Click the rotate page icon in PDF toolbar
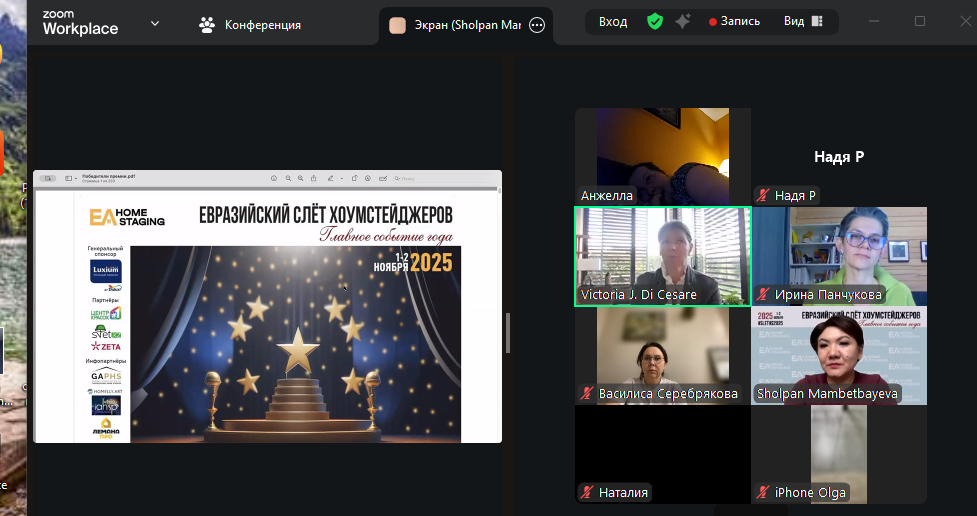977x516 pixels. point(355,178)
